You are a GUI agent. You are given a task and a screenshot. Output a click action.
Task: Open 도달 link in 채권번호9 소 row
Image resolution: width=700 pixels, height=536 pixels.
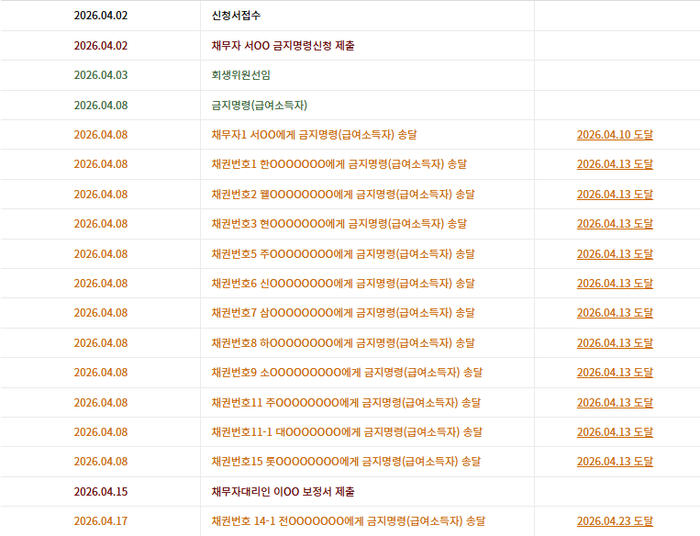(x=615, y=373)
